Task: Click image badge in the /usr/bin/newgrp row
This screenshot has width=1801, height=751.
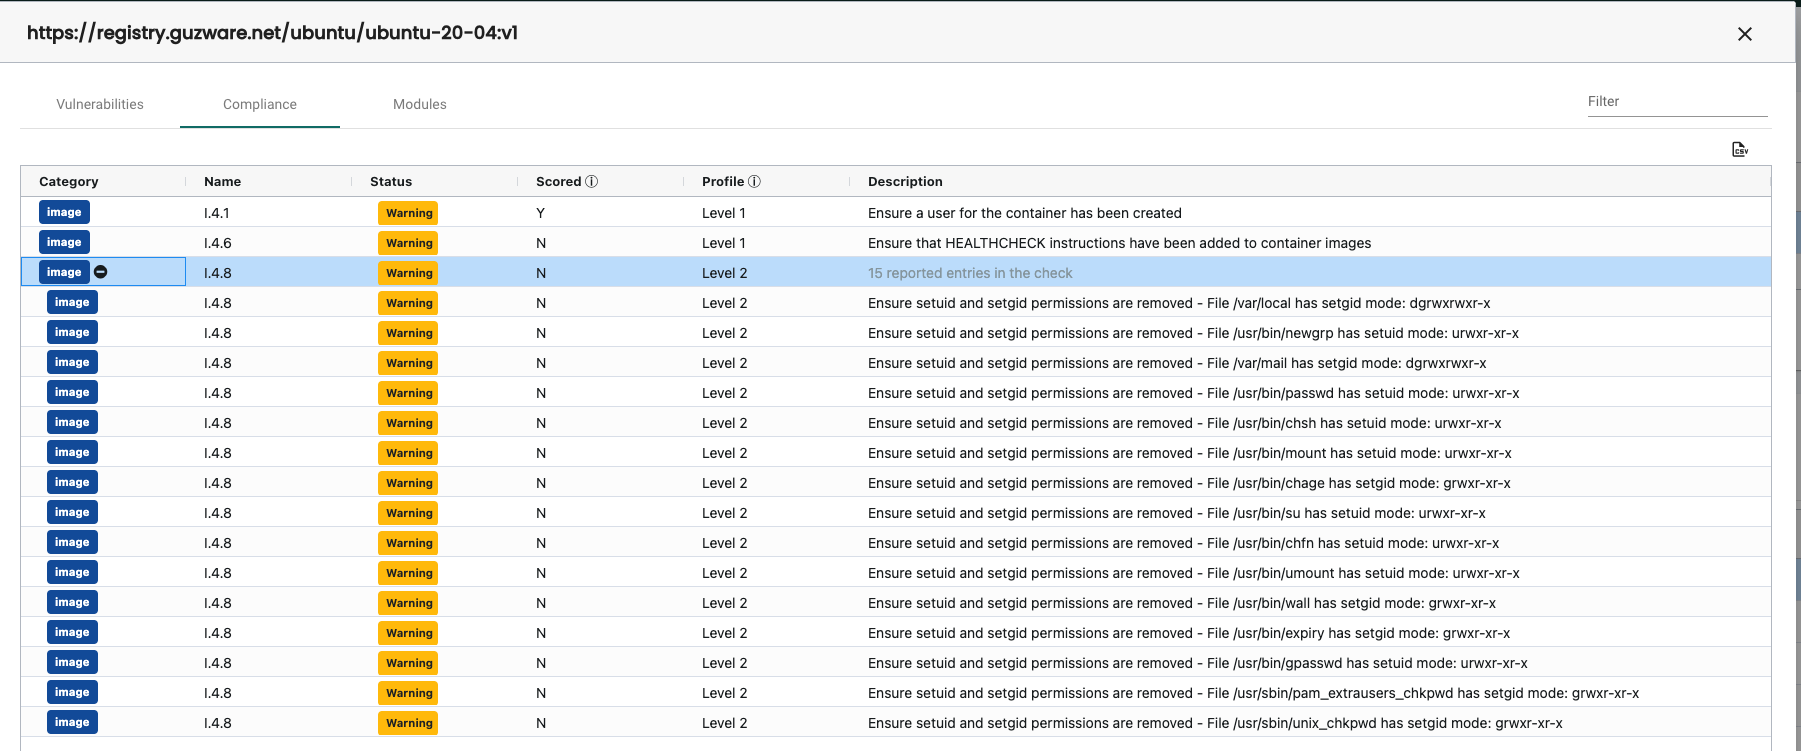Action: pyautogui.click(x=72, y=332)
